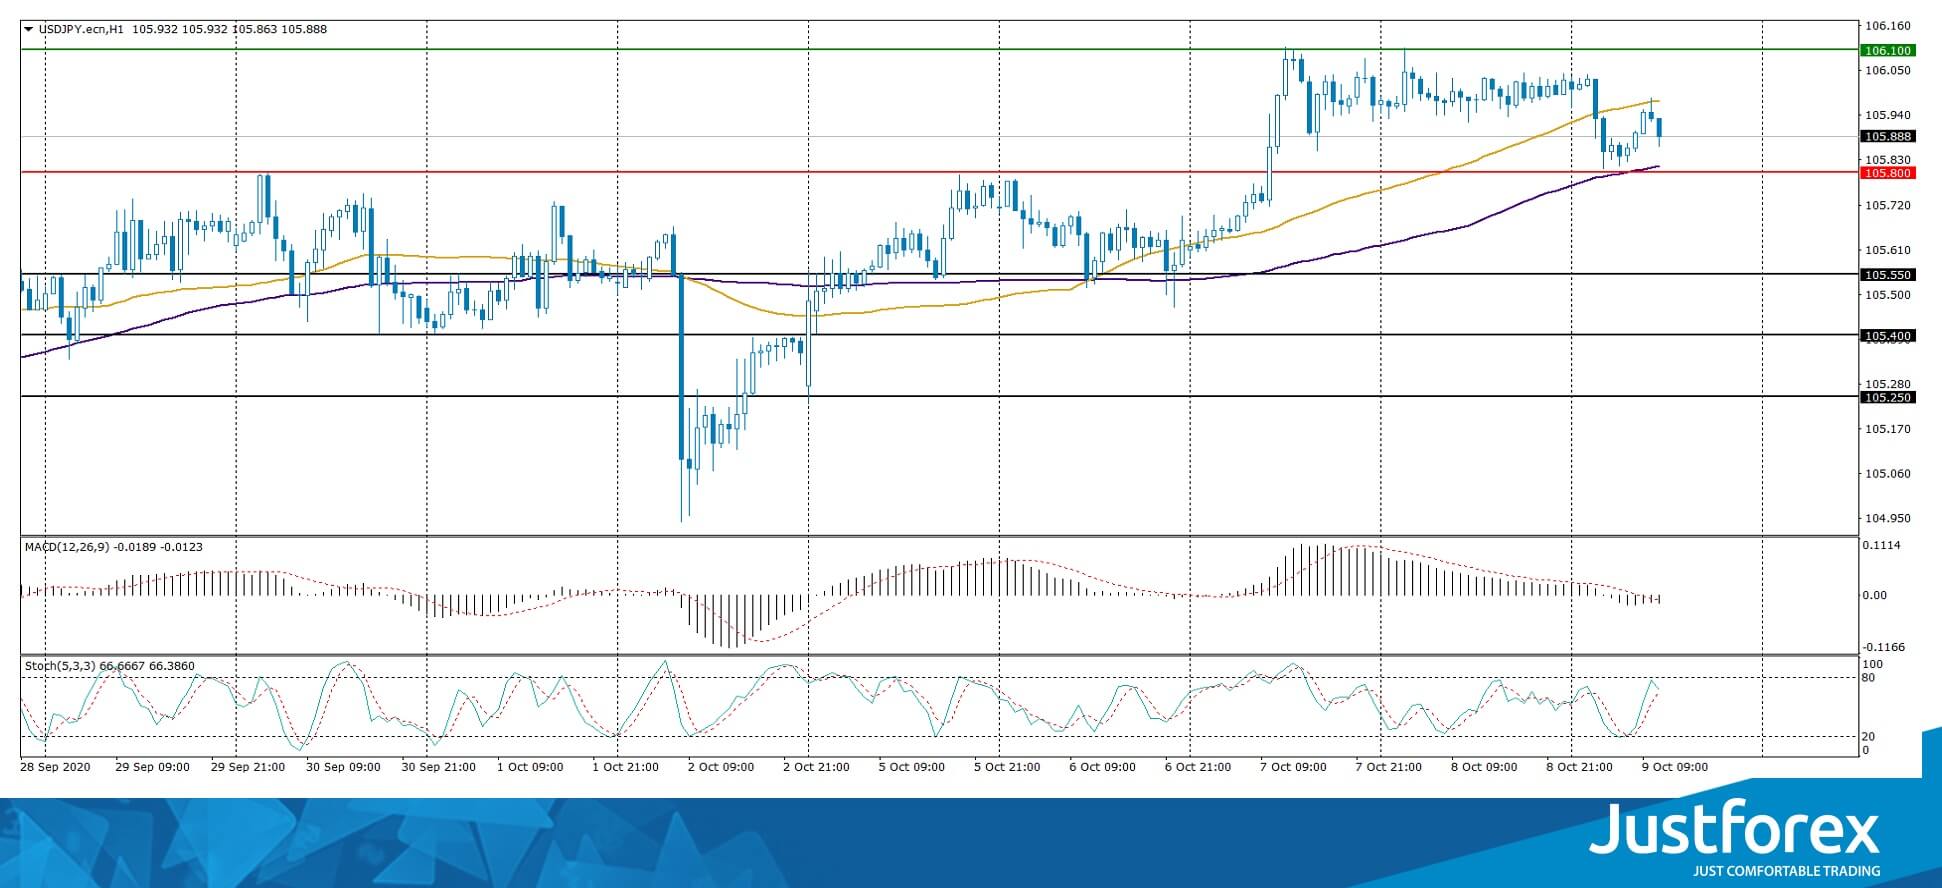
Task: Select the Stoch(5,3,3) indicator label
Action: click(x=60, y=666)
